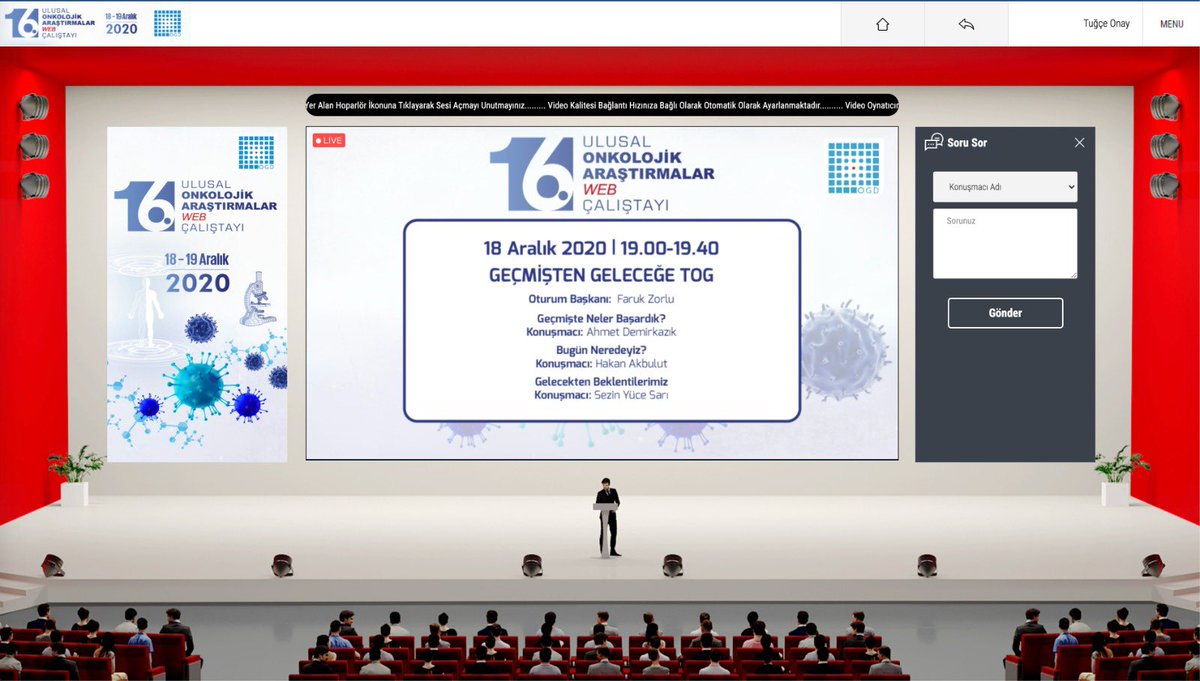Click the text "18 Aralık 2020 | 19.00-19.40"
The width and height of the screenshot is (1200, 681).
(x=601, y=248)
